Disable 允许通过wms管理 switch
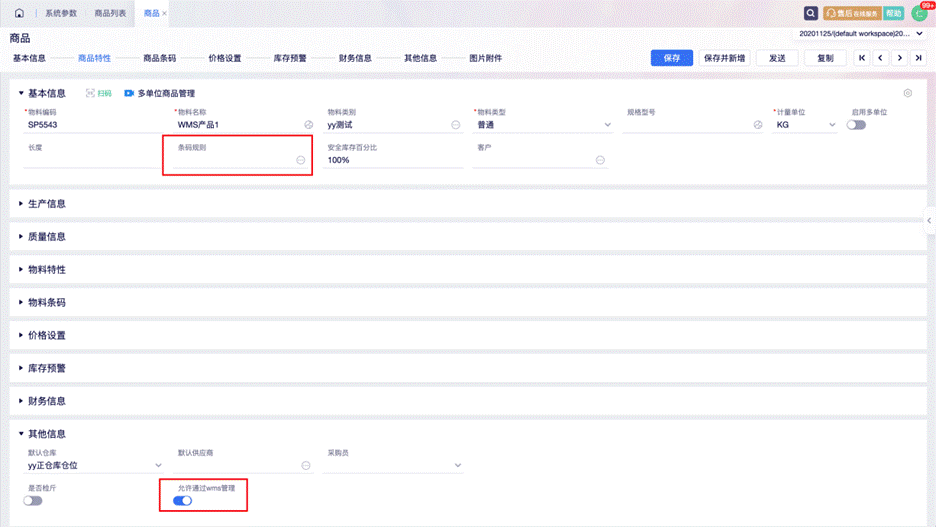Image resolution: width=936 pixels, height=527 pixels. pos(181,500)
